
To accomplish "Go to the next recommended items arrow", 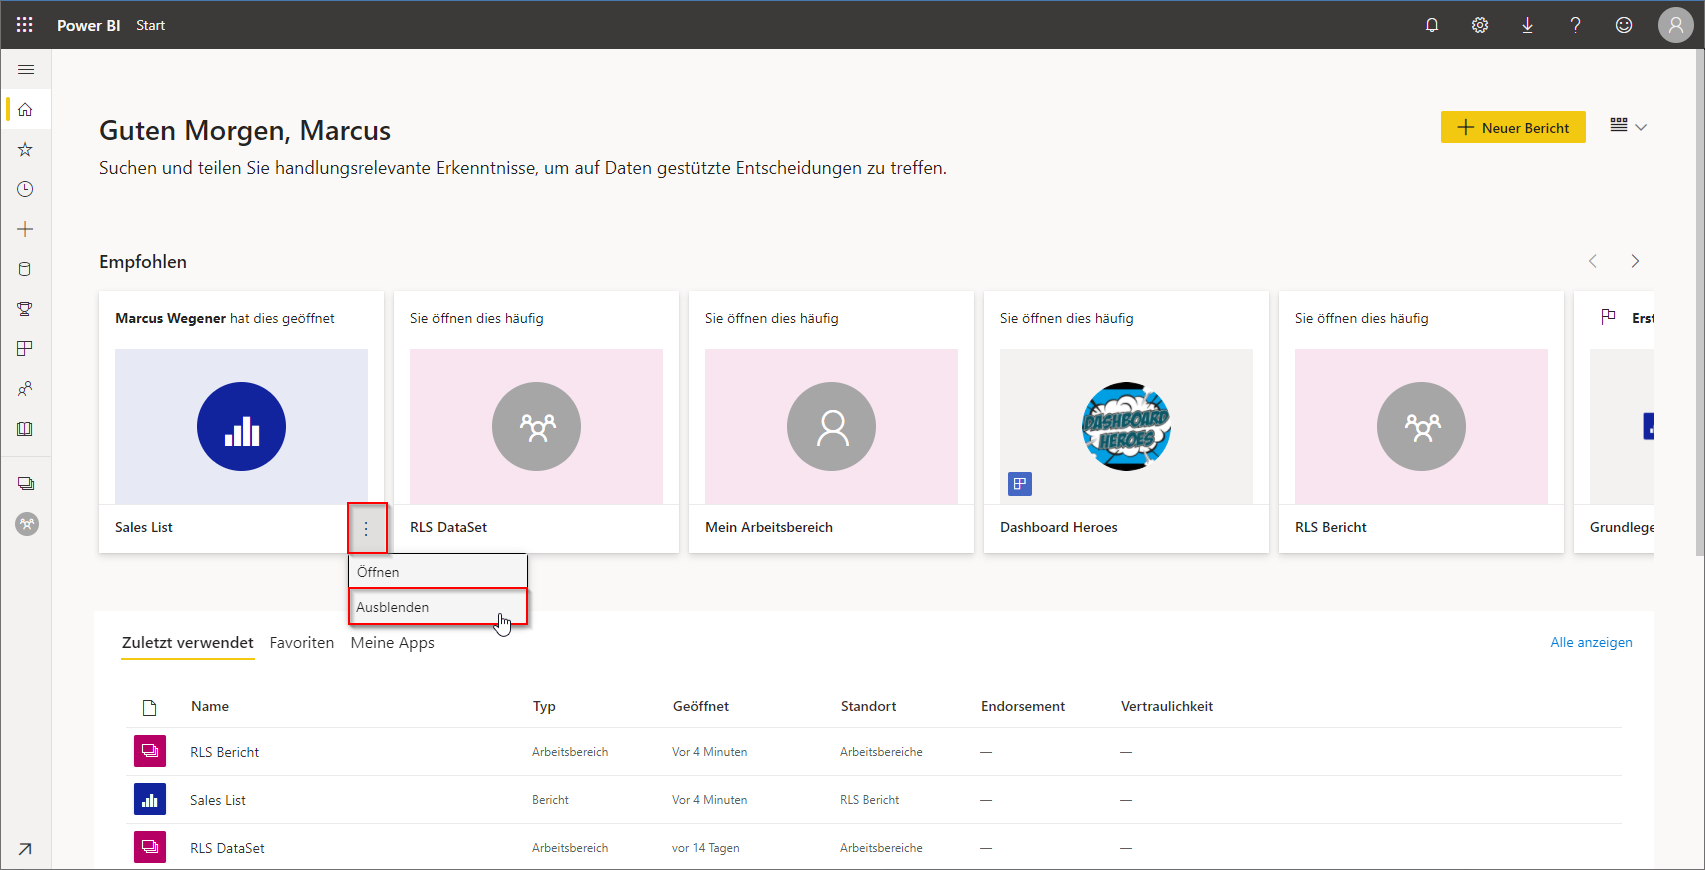I will 1635,261.
